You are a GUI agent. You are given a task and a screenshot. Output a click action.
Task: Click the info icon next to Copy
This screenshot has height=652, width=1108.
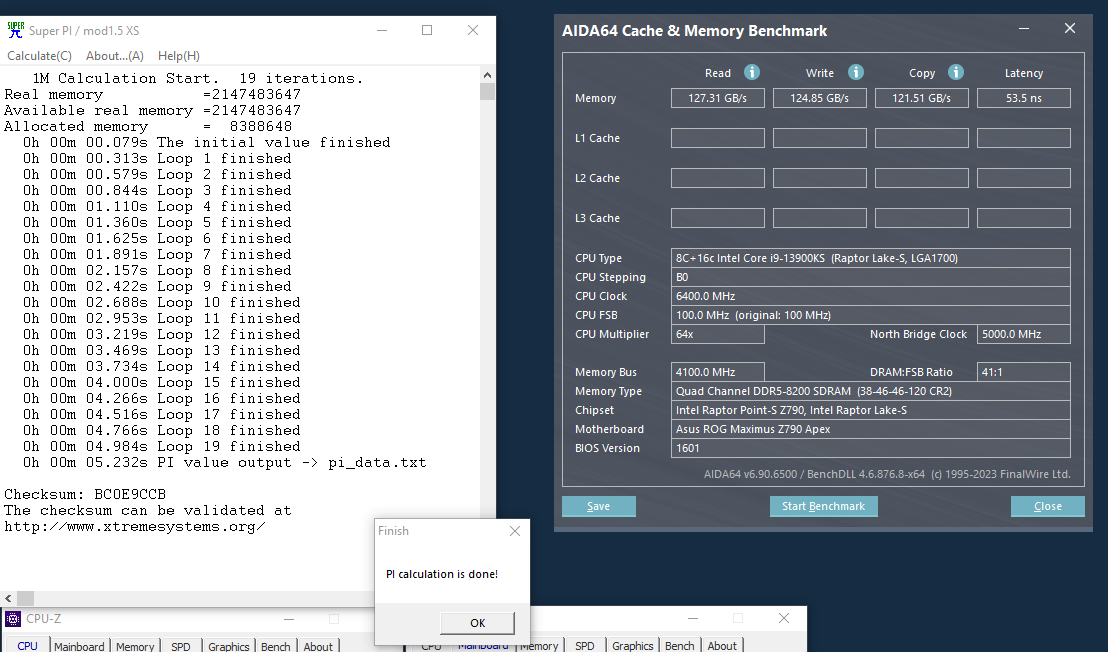pos(956,72)
